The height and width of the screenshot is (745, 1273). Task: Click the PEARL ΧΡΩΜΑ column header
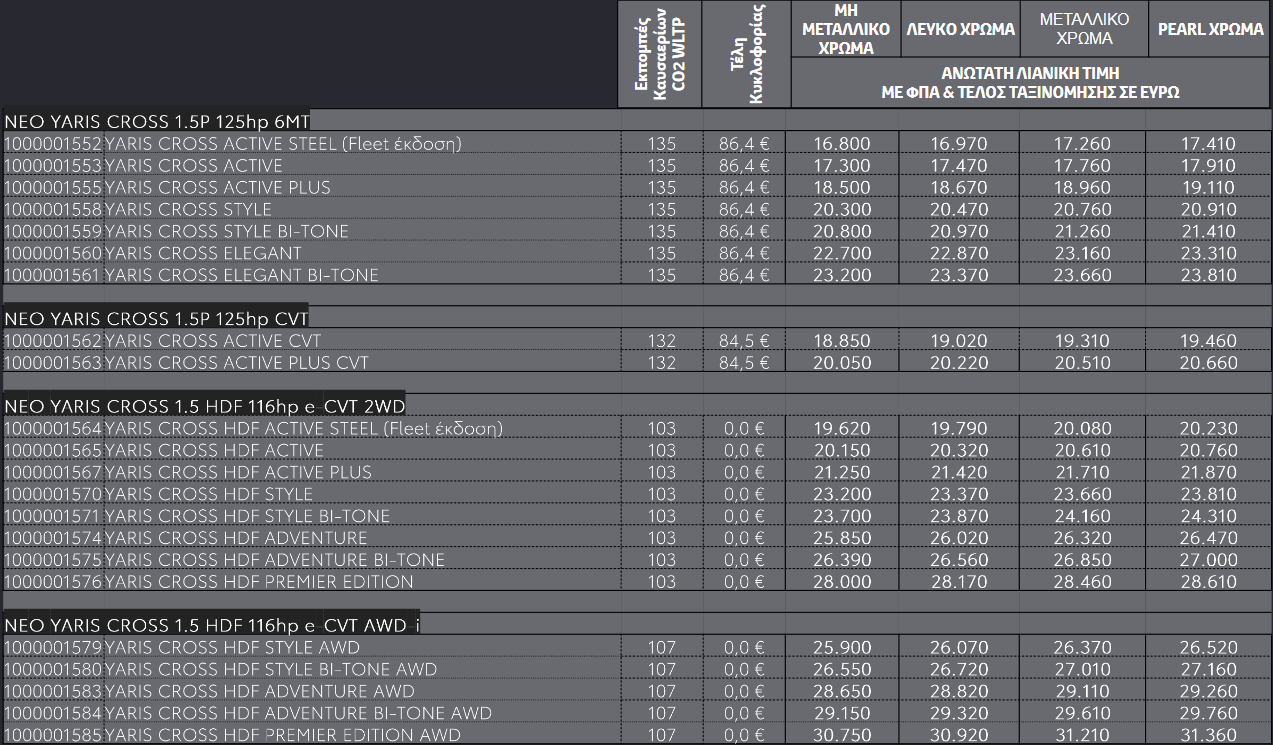coord(1210,30)
